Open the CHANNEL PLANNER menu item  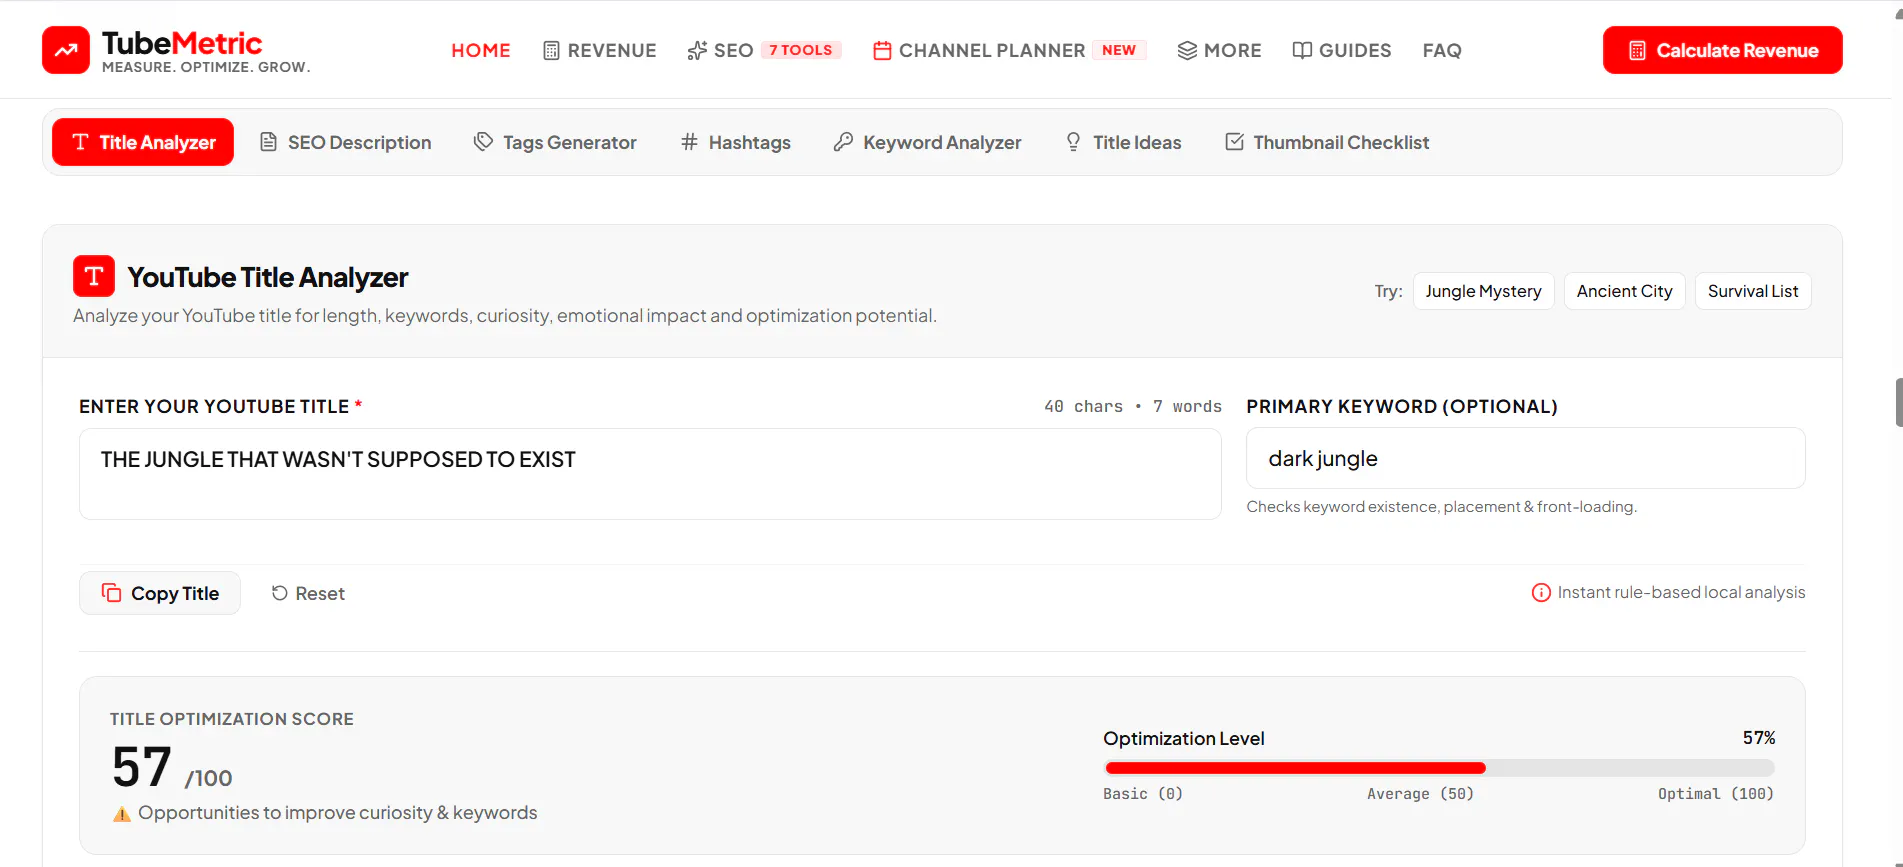coord(991,50)
